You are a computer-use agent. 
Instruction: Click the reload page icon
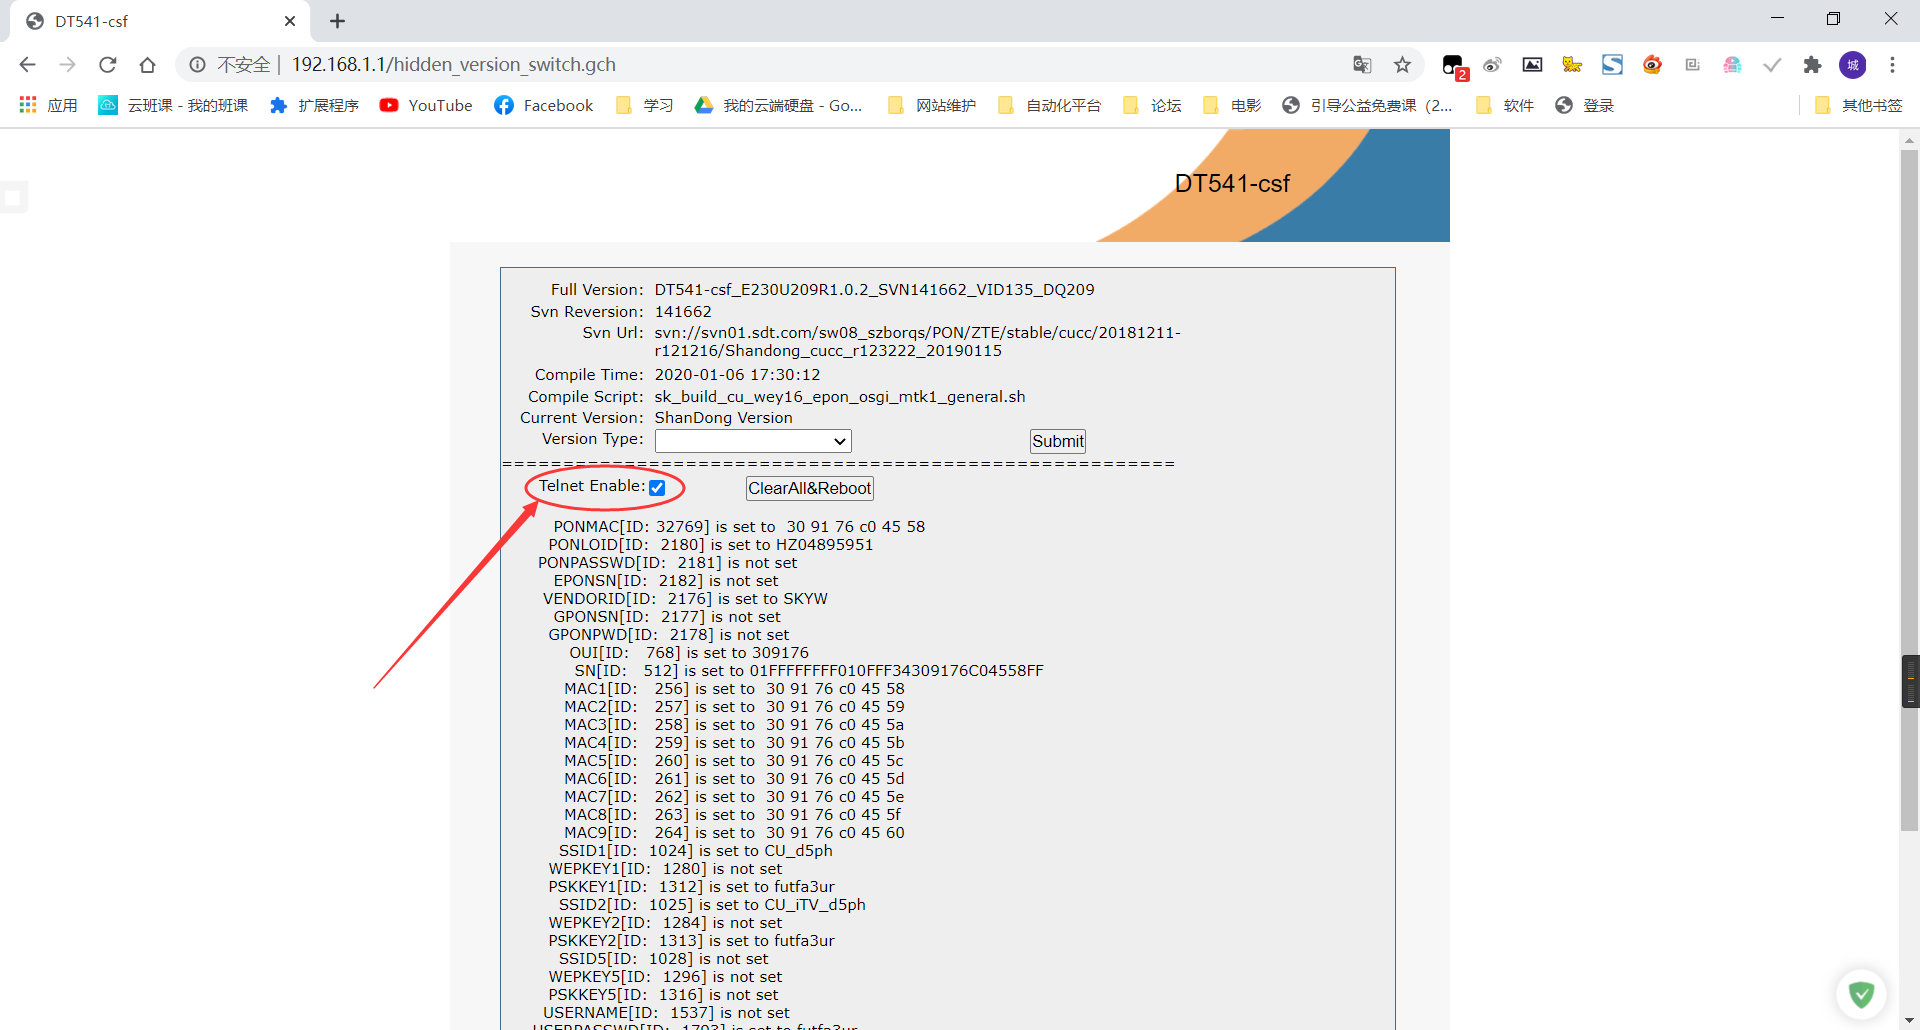point(107,65)
